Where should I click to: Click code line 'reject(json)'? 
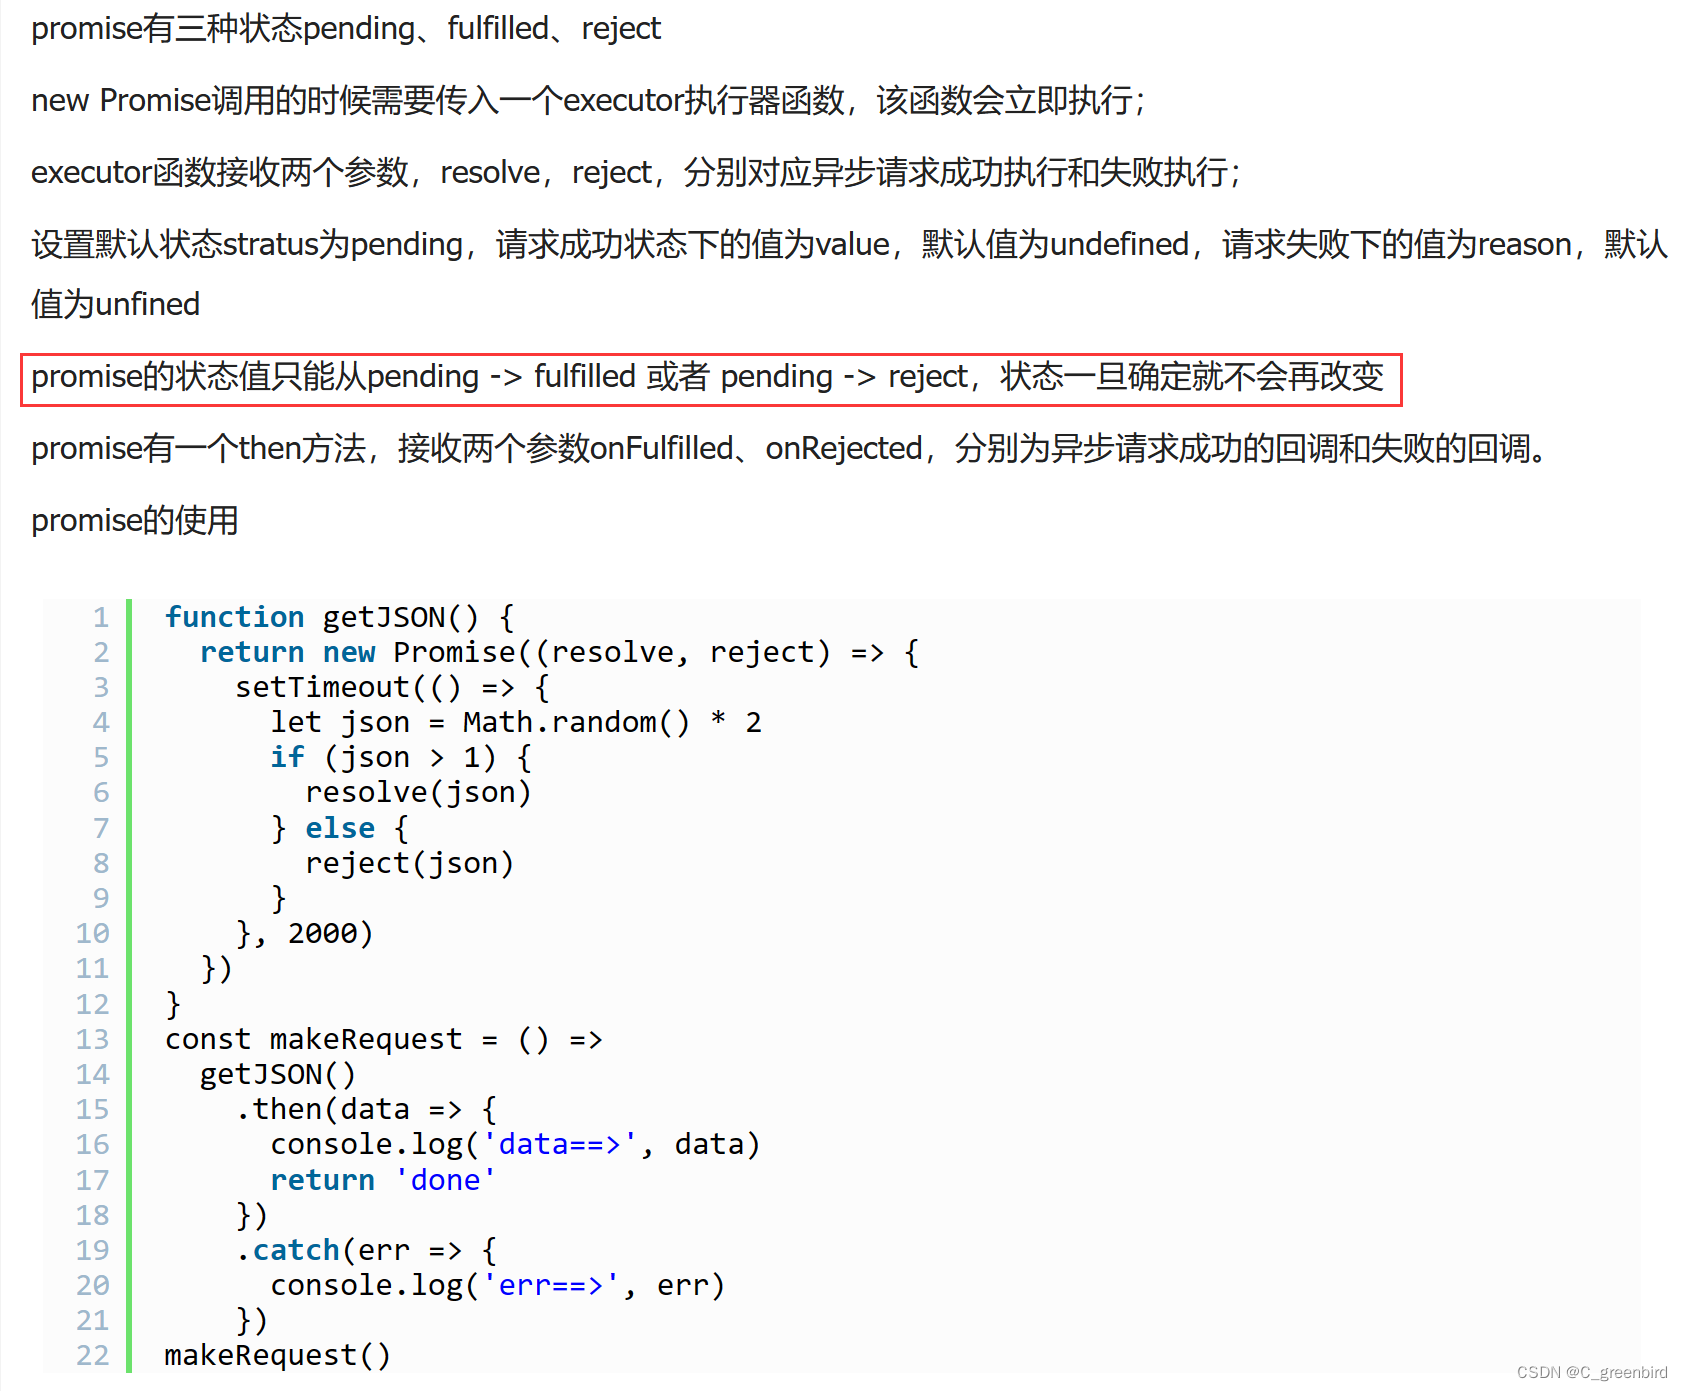click(410, 863)
